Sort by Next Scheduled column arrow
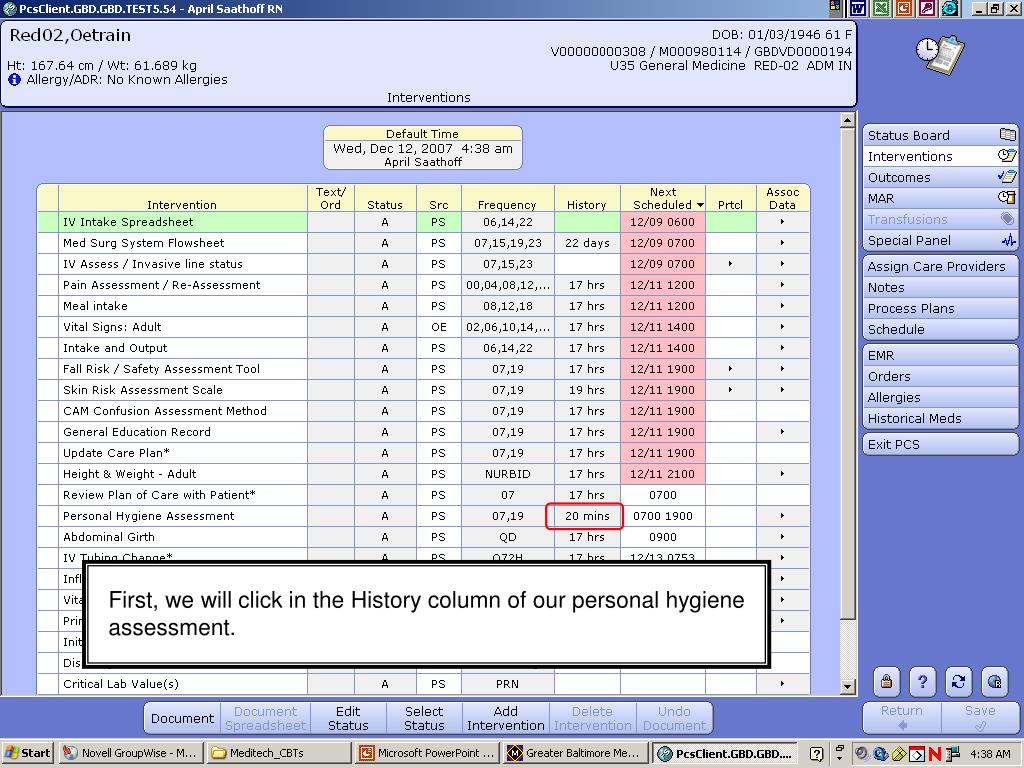 tap(700, 205)
